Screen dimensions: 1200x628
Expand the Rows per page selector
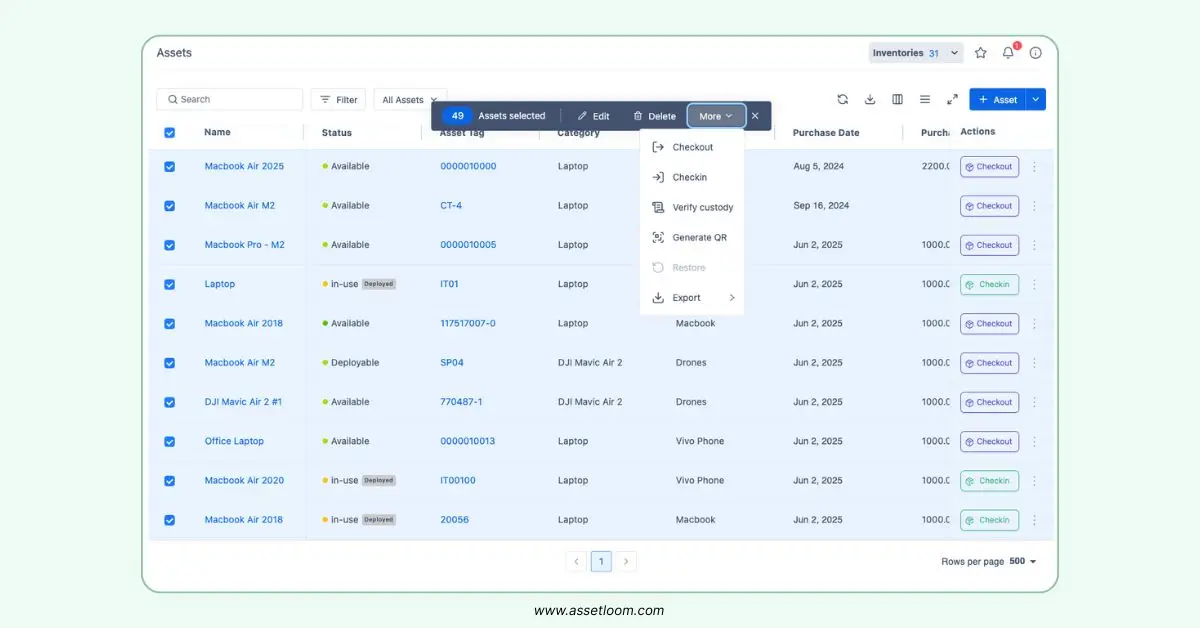coord(1022,562)
